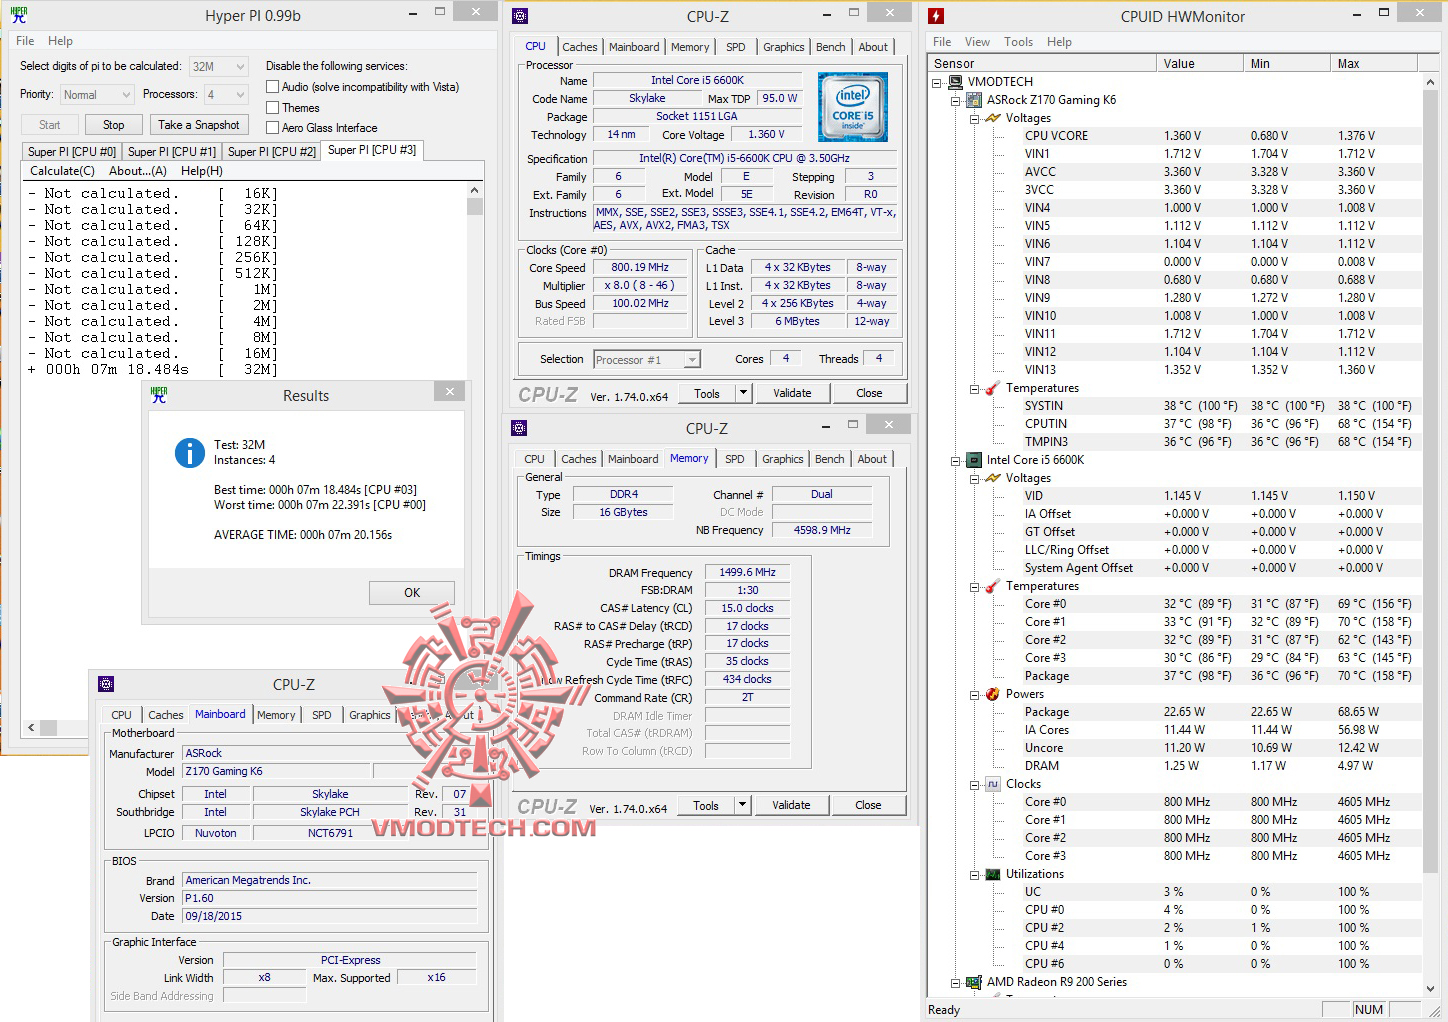Enable the Audio (solve incompatibility with Vista) checkbox
1448x1022 pixels.
coord(272,87)
